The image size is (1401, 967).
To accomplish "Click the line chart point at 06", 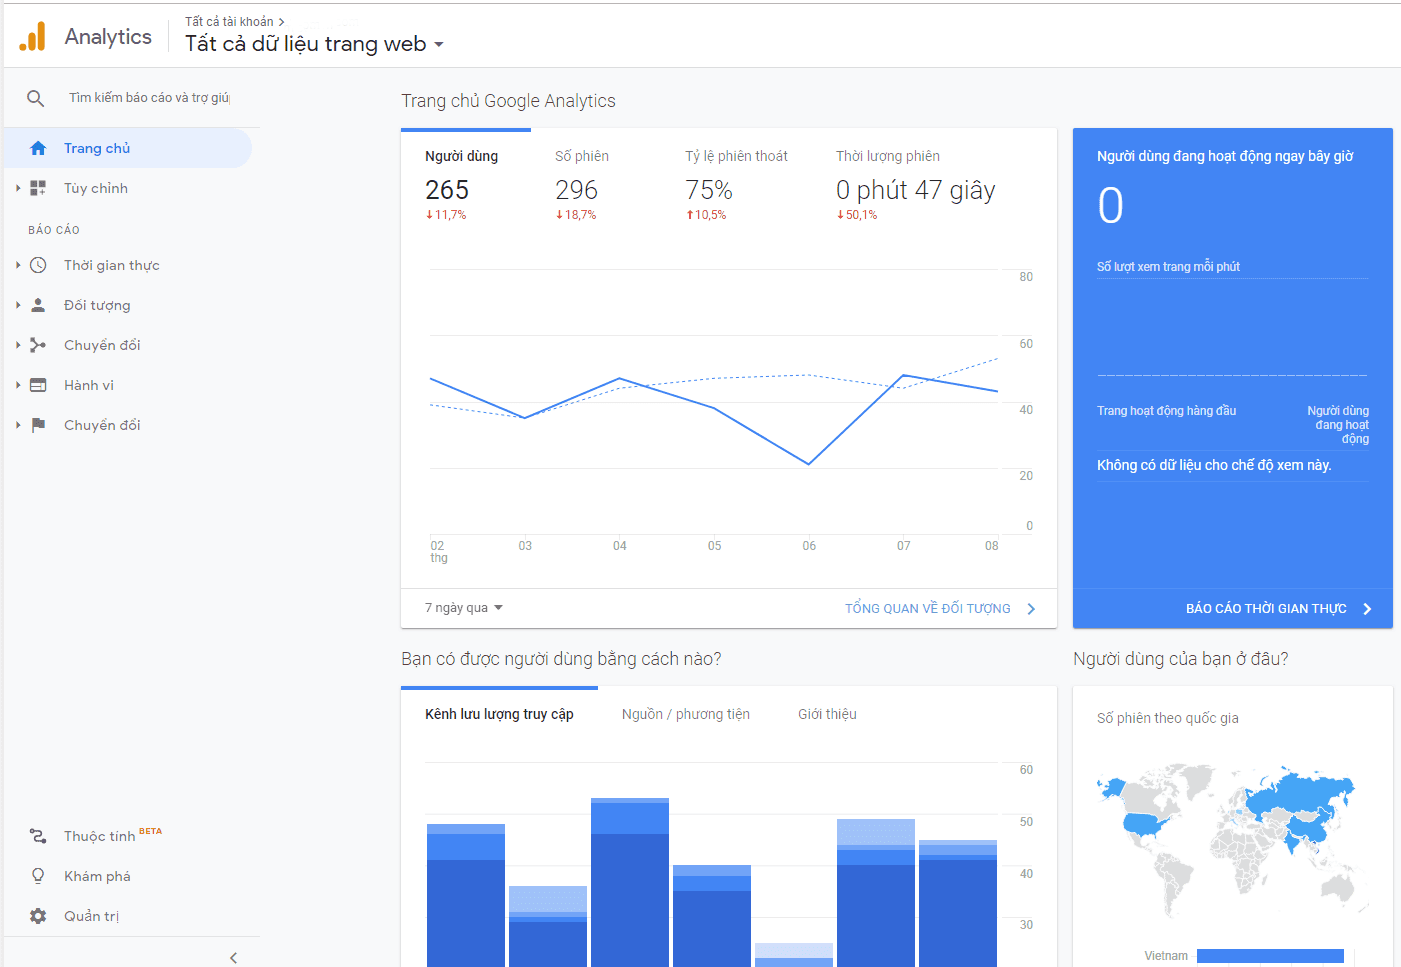I will 808,464.
